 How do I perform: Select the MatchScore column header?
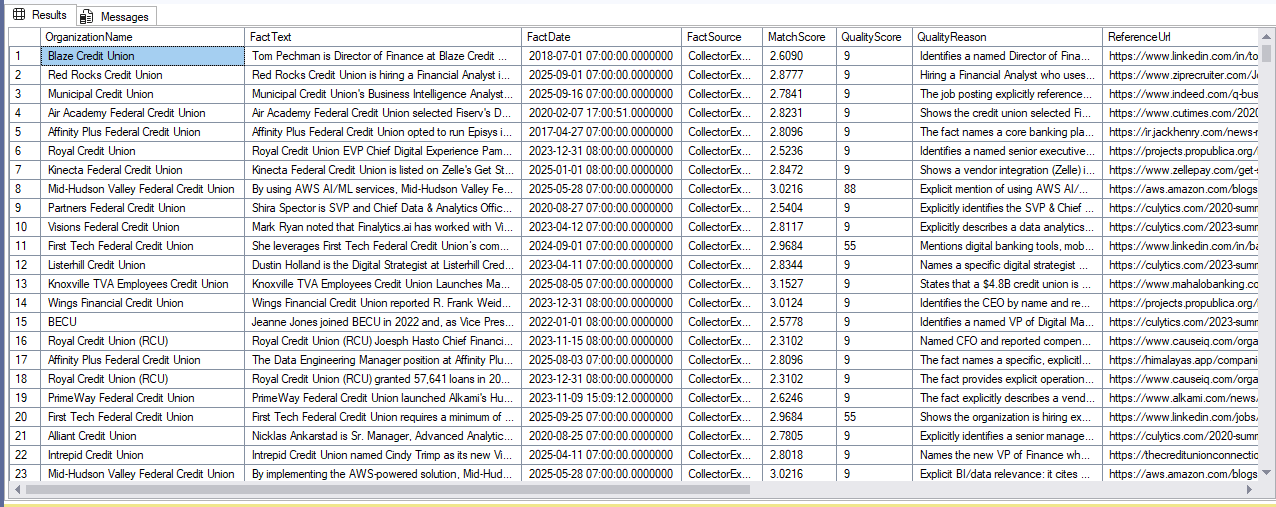[799, 37]
